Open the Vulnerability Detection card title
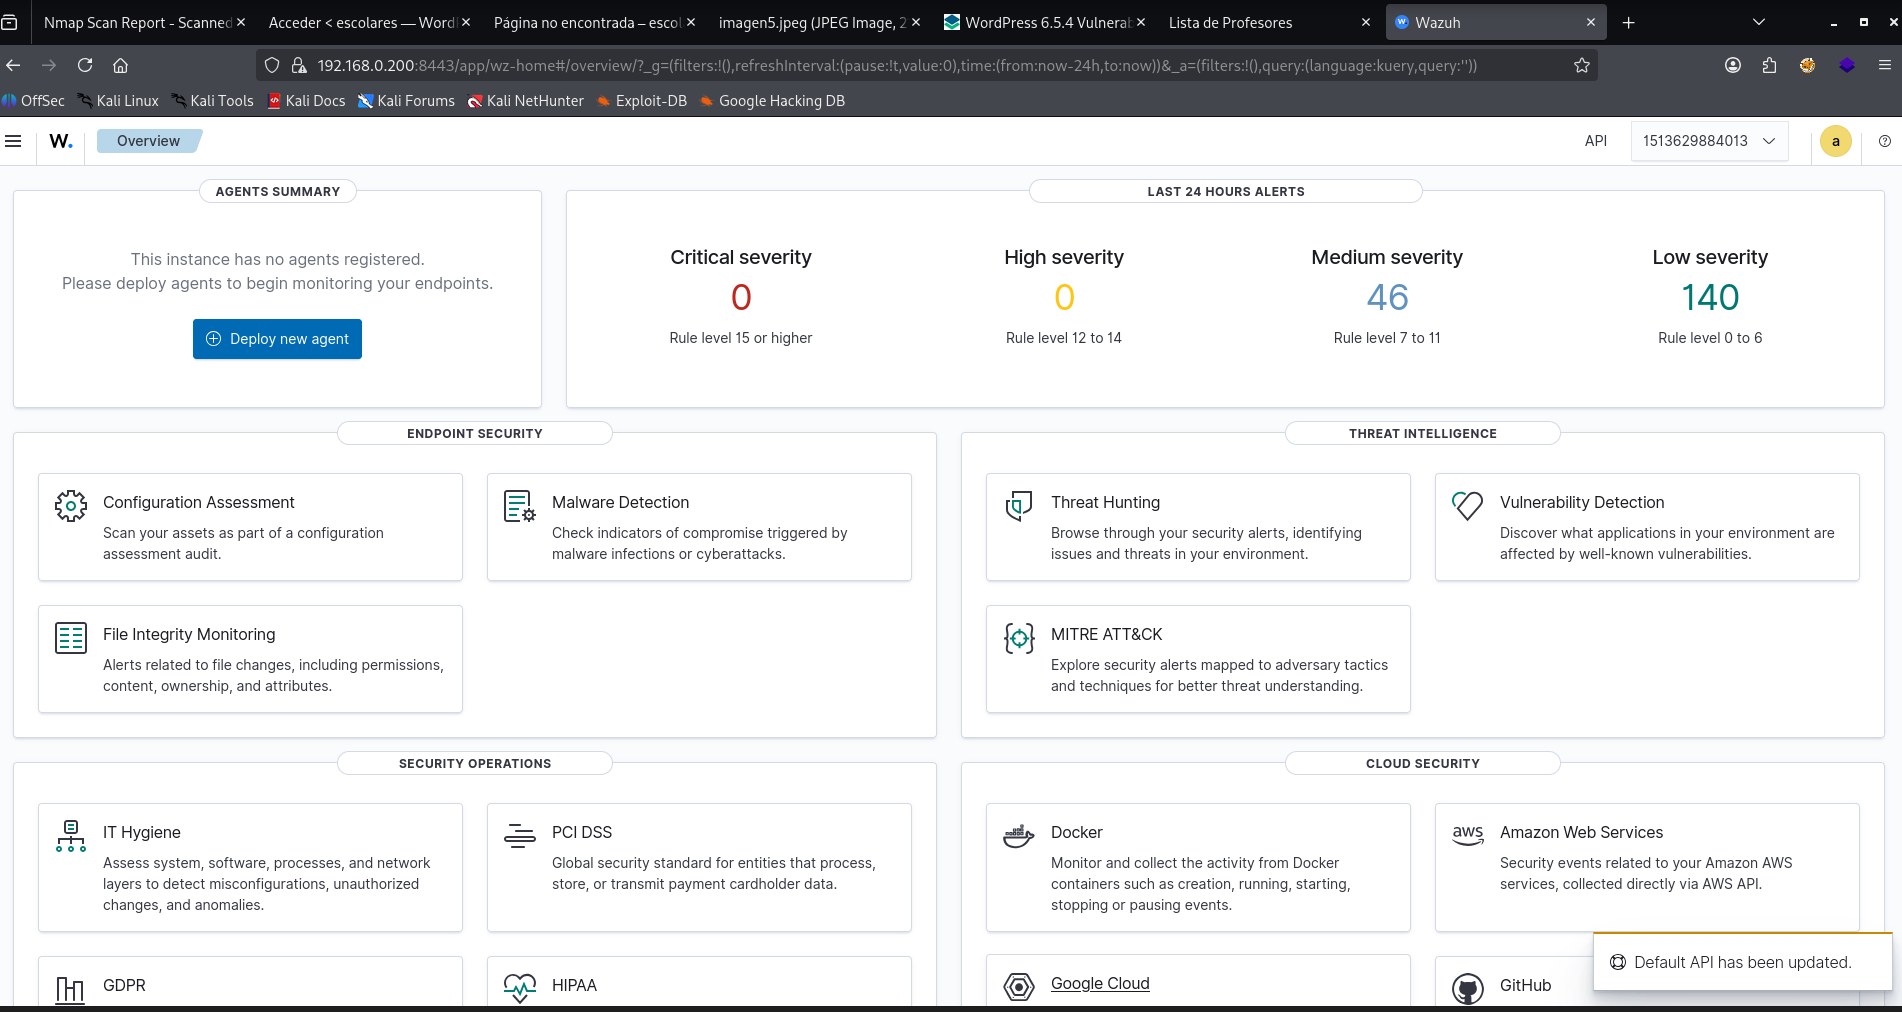The height and width of the screenshot is (1012, 1902). 1582,502
